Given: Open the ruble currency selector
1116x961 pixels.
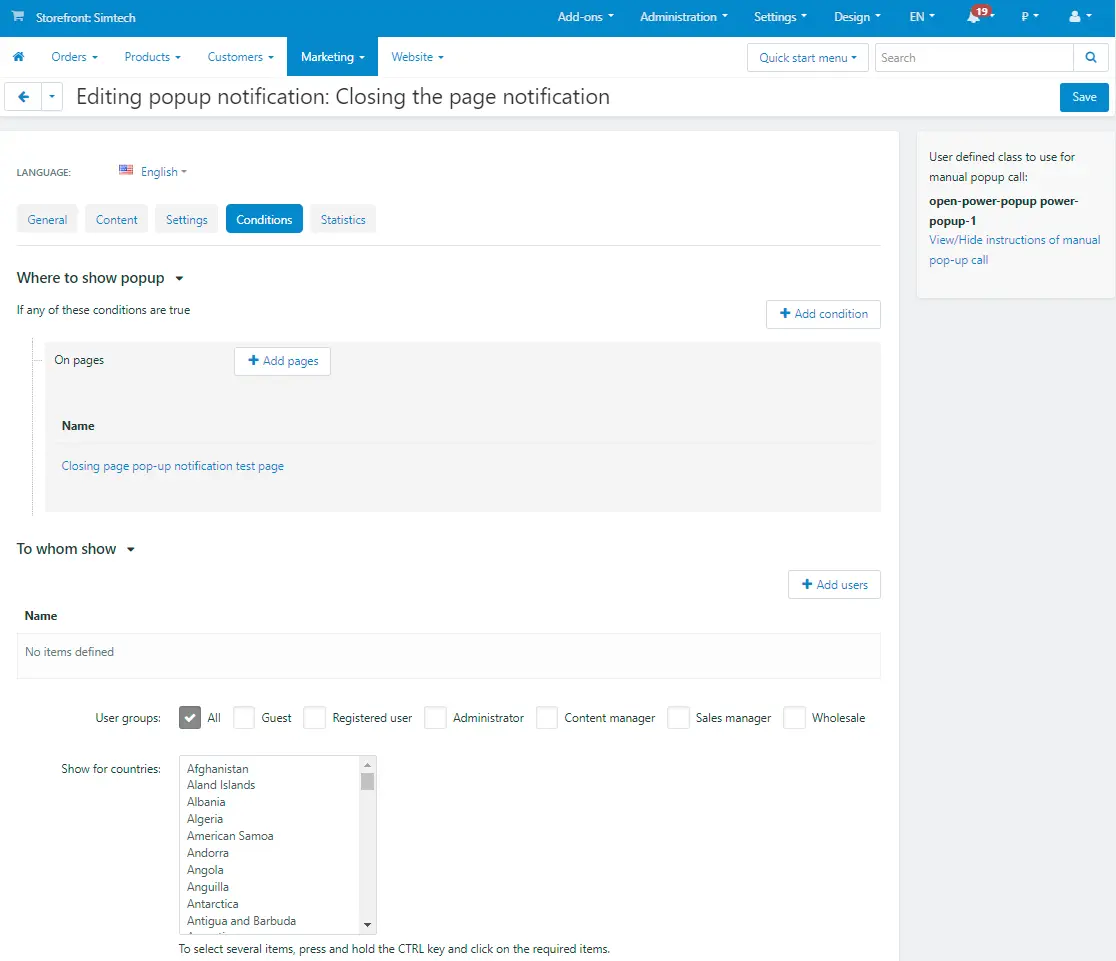Looking at the screenshot, I should (x=1029, y=17).
